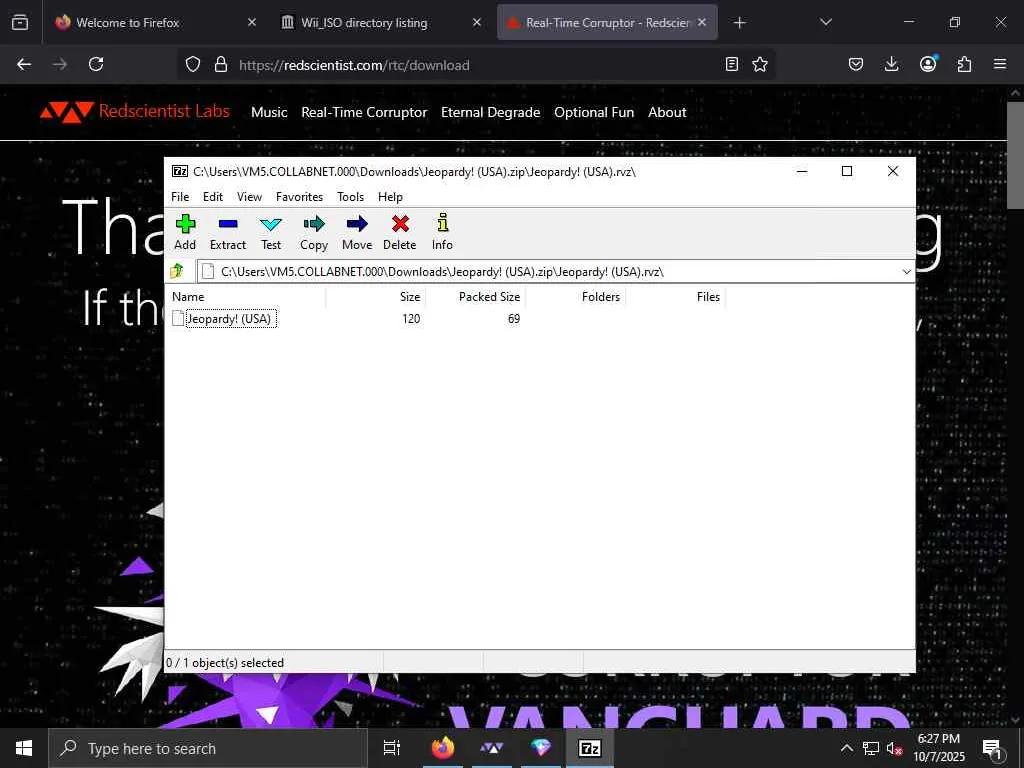Open the Help menu in 7-Zip
Screen dimensions: 1024x768
[391, 197]
